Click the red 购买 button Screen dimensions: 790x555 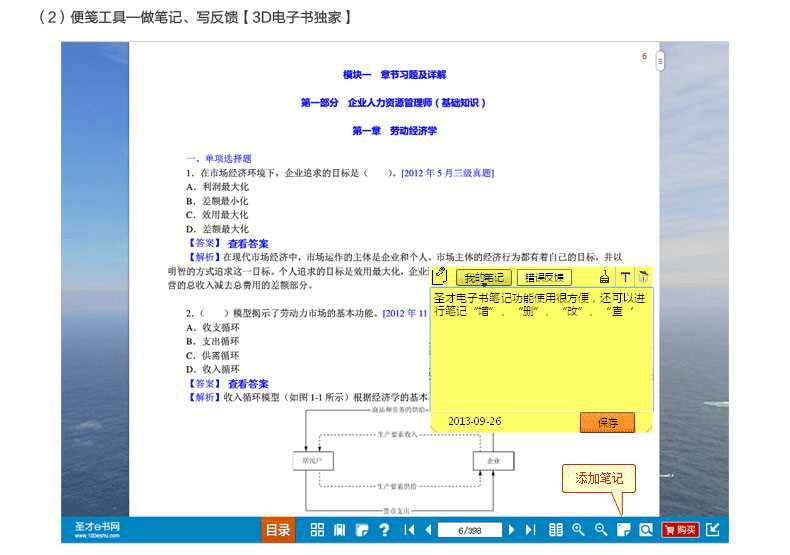[680, 530]
